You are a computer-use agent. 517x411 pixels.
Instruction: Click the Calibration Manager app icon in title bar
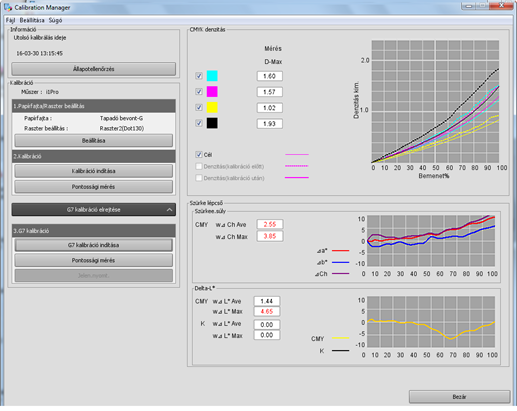pyautogui.click(x=8, y=7)
